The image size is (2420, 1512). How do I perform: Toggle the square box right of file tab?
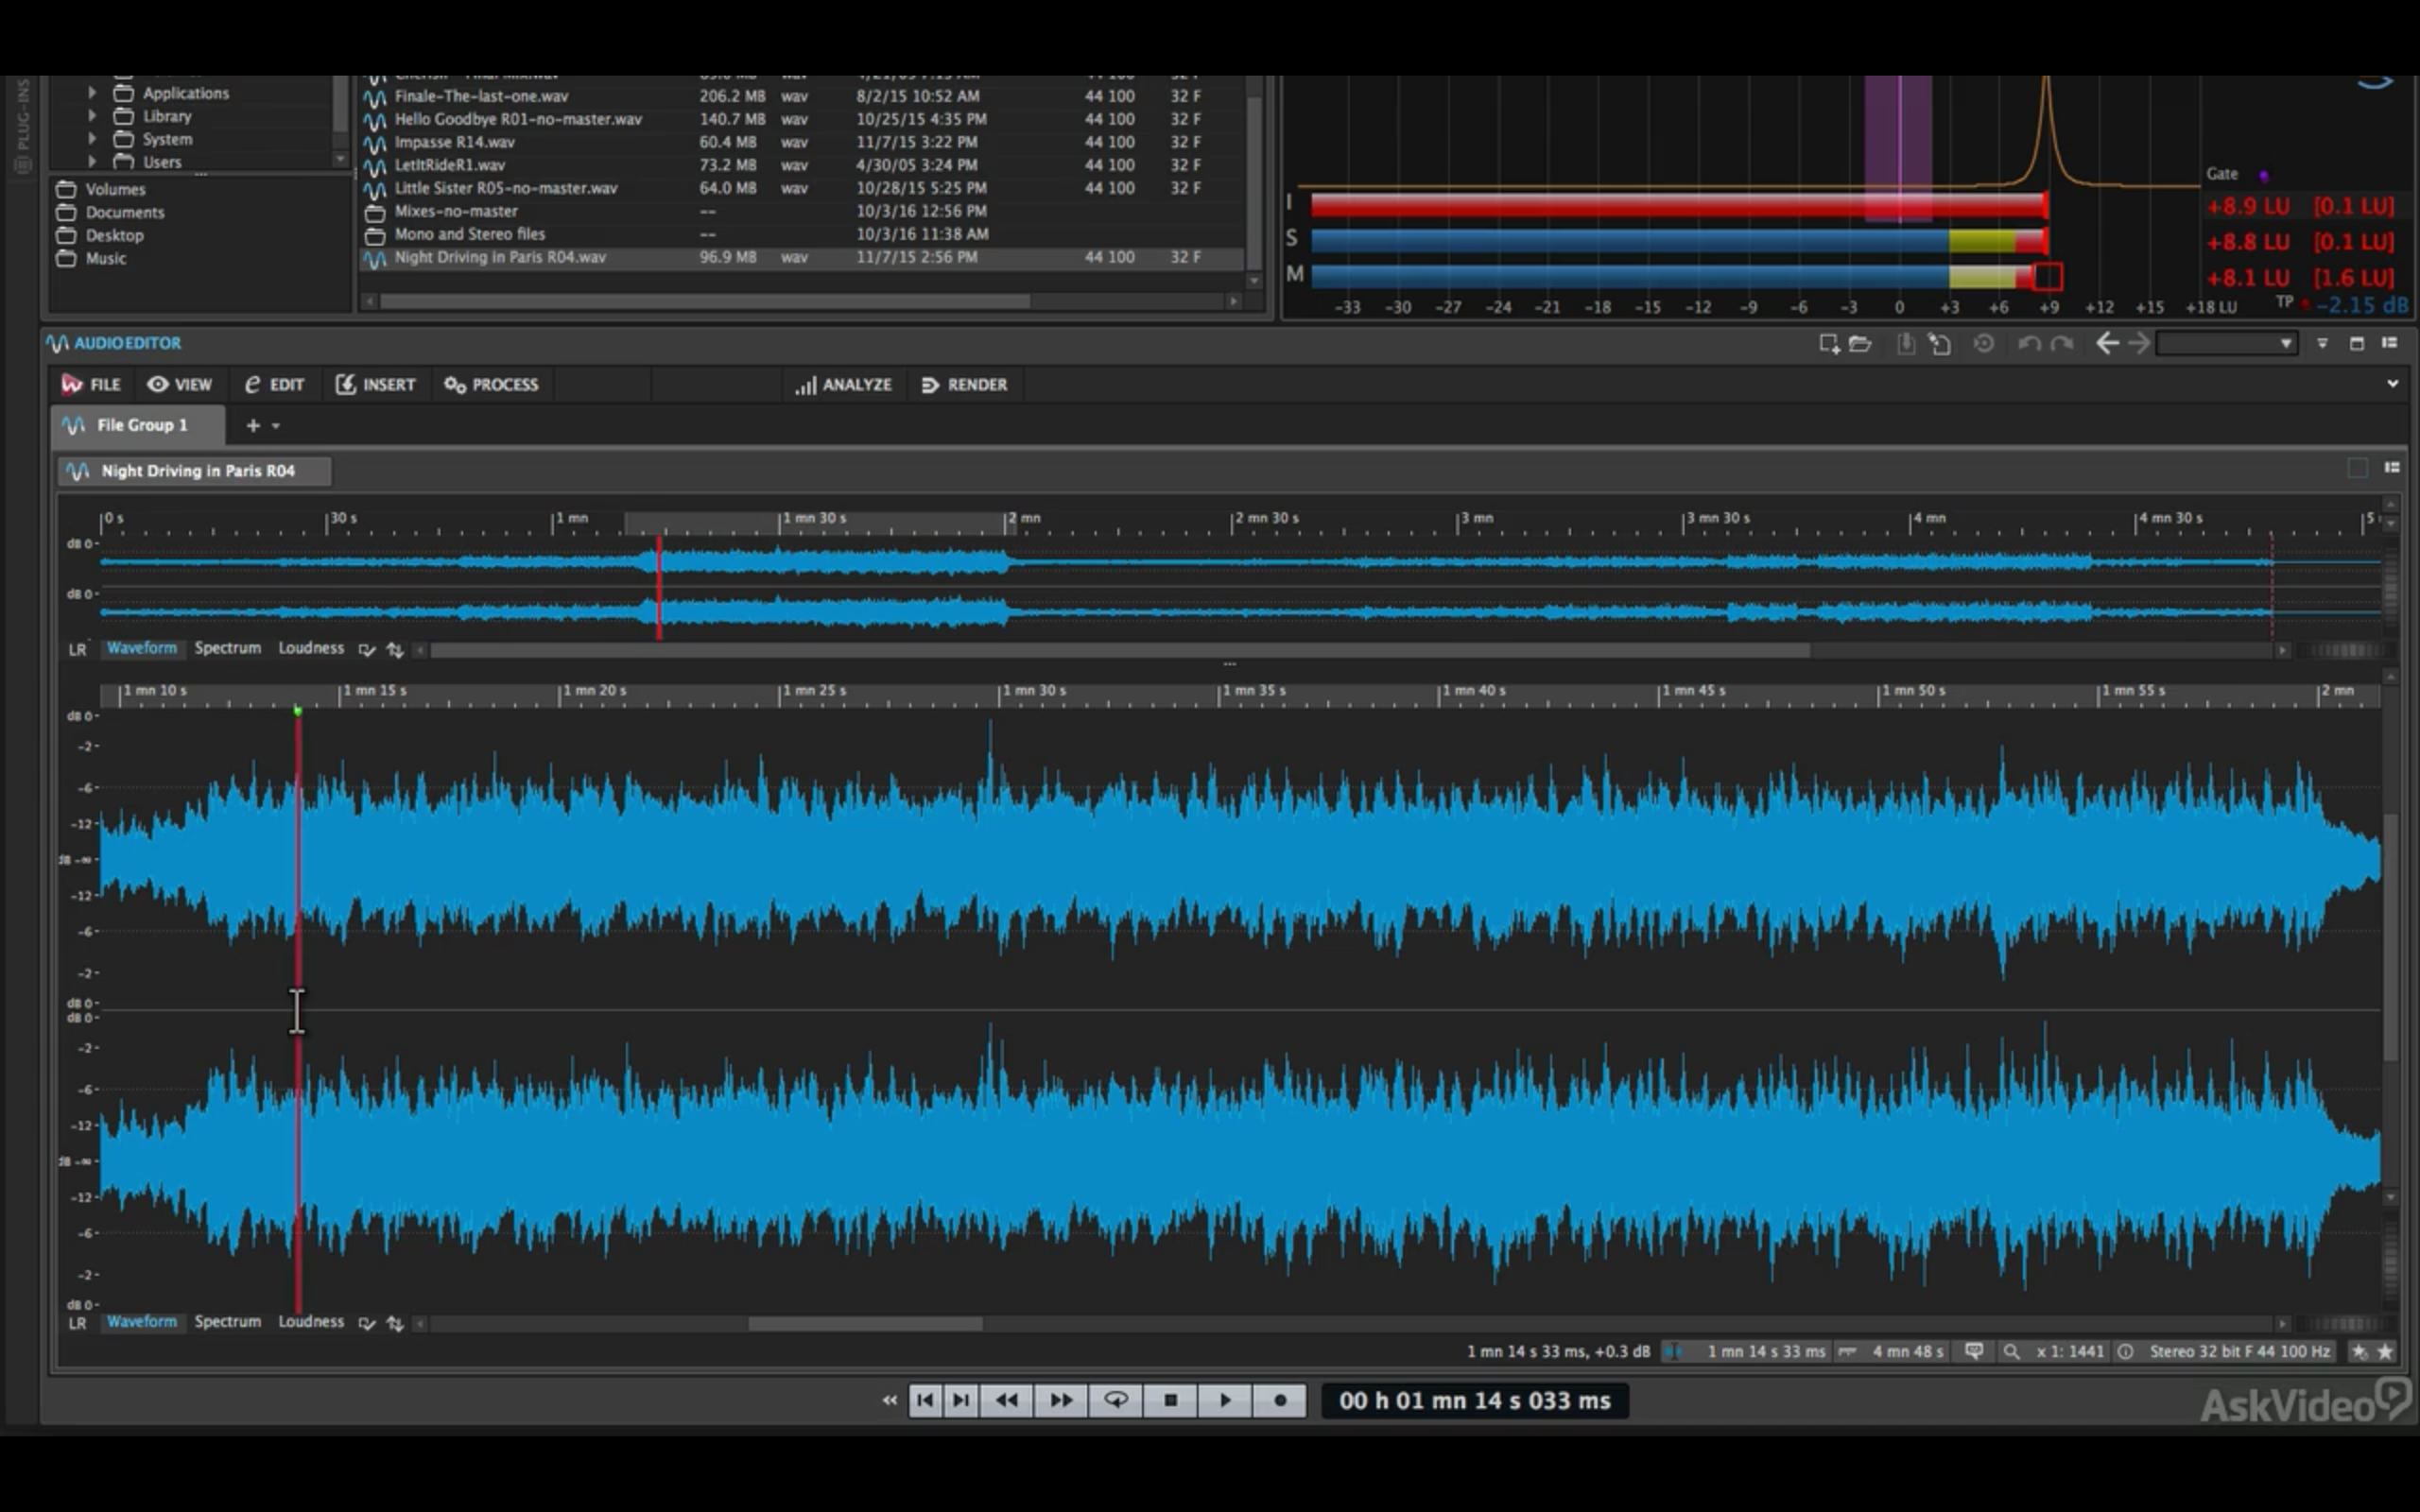coord(2357,468)
